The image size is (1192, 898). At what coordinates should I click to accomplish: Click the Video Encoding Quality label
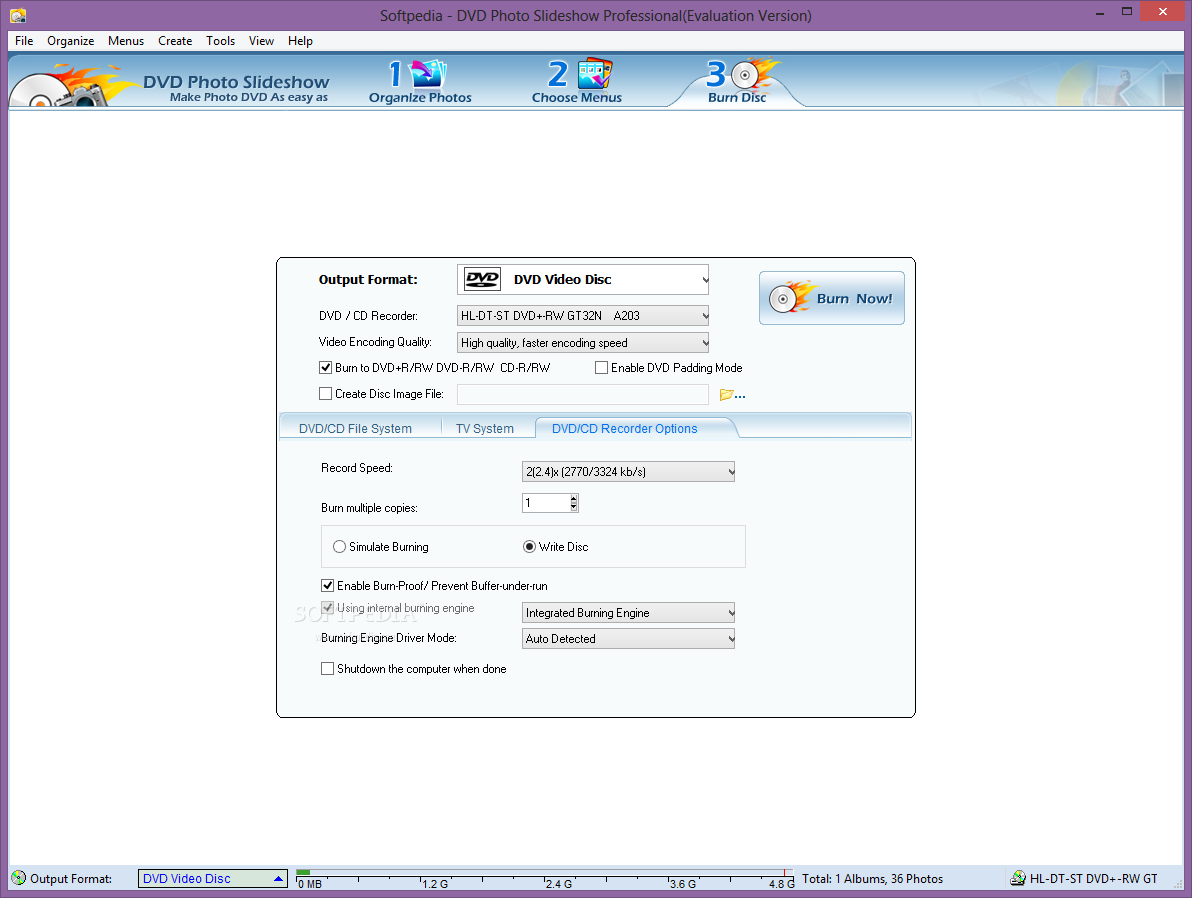375,342
